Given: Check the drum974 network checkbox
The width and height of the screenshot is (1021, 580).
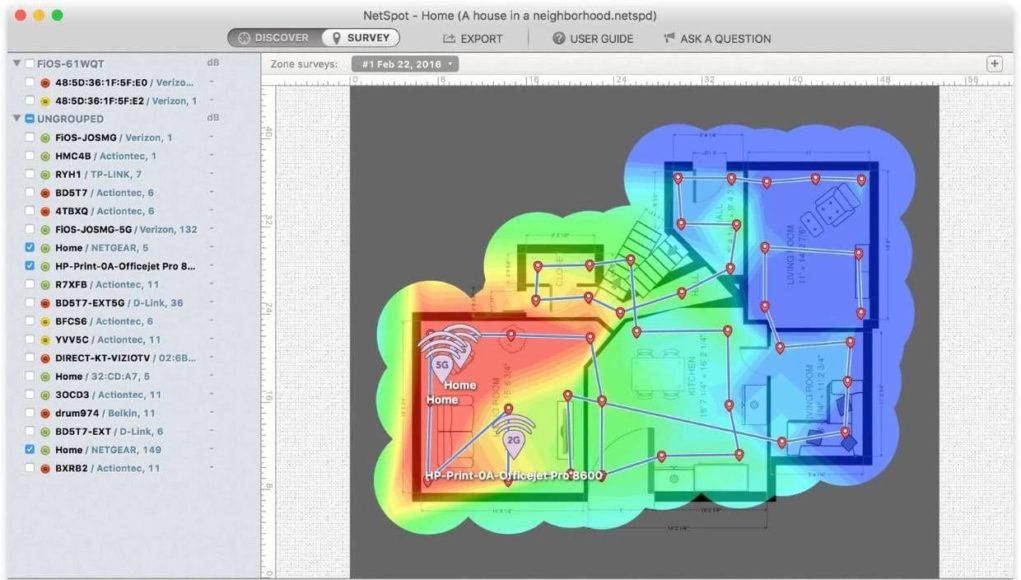Looking at the screenshot, I should [29, 413].
